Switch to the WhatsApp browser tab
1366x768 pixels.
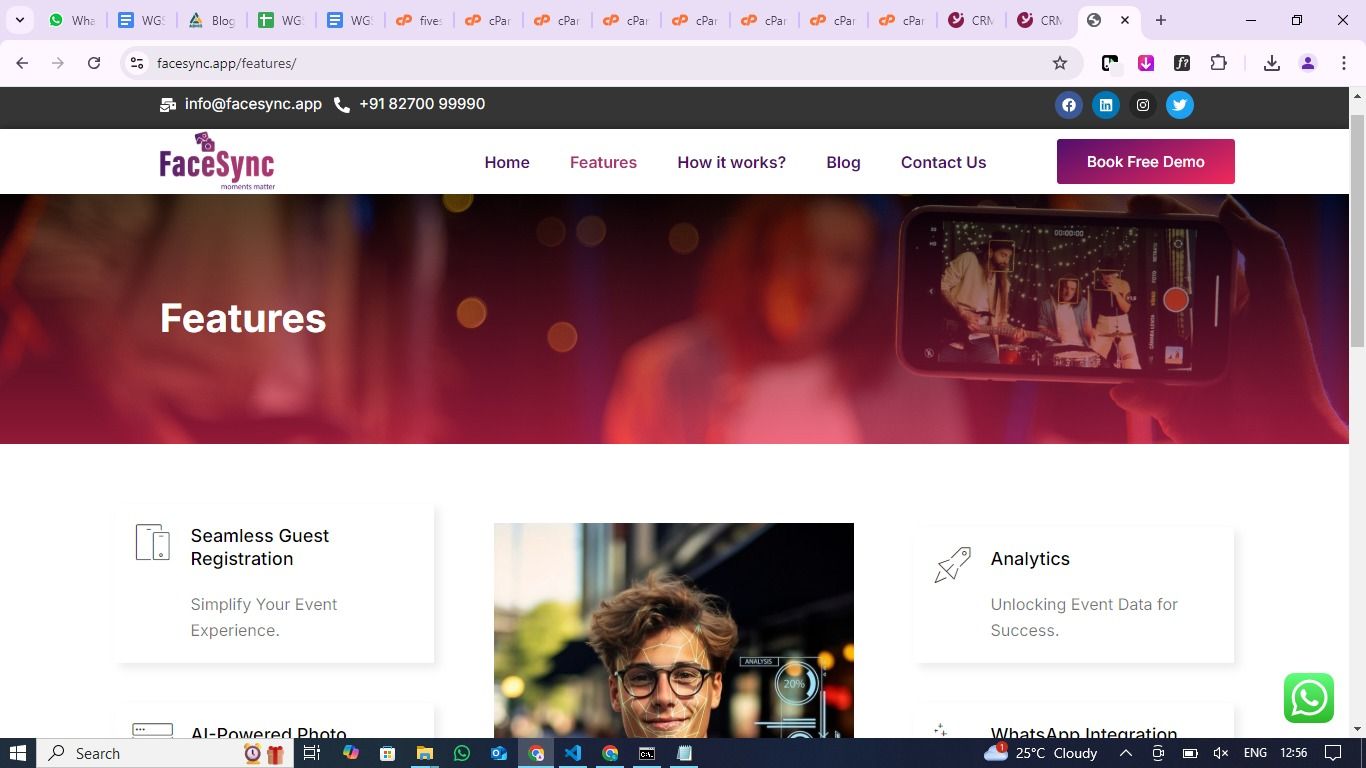click(72, 20)
